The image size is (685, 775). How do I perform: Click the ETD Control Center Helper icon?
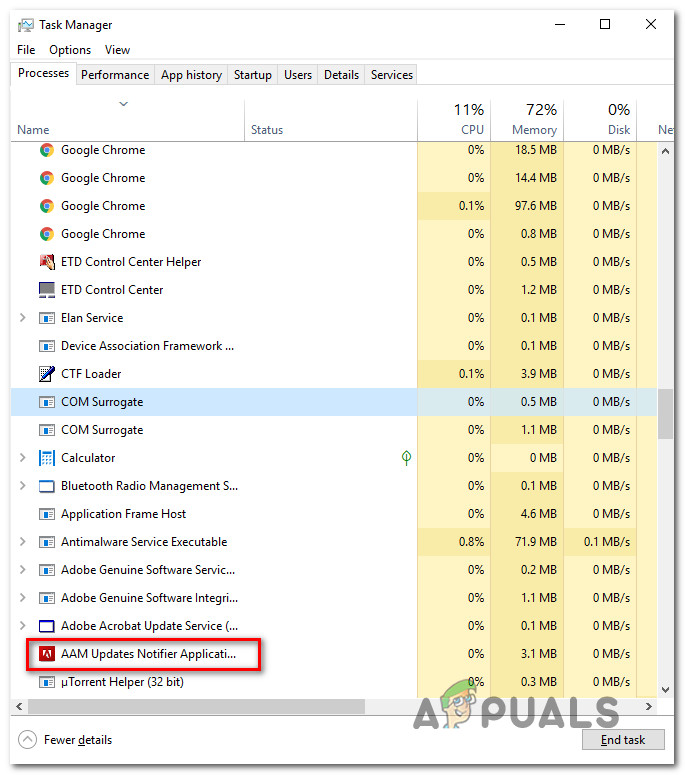pos(47,261)
